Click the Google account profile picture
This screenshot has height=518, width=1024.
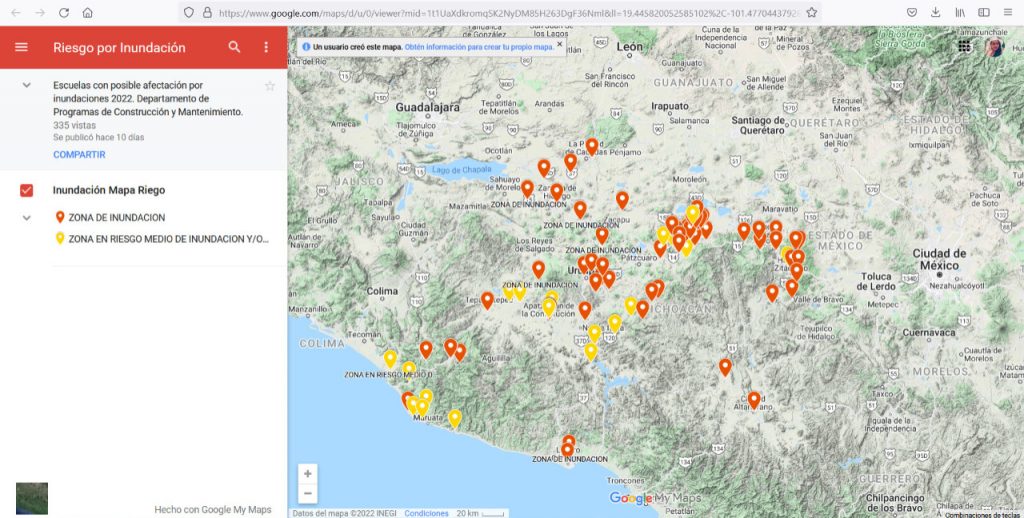[x=993, y=47]
